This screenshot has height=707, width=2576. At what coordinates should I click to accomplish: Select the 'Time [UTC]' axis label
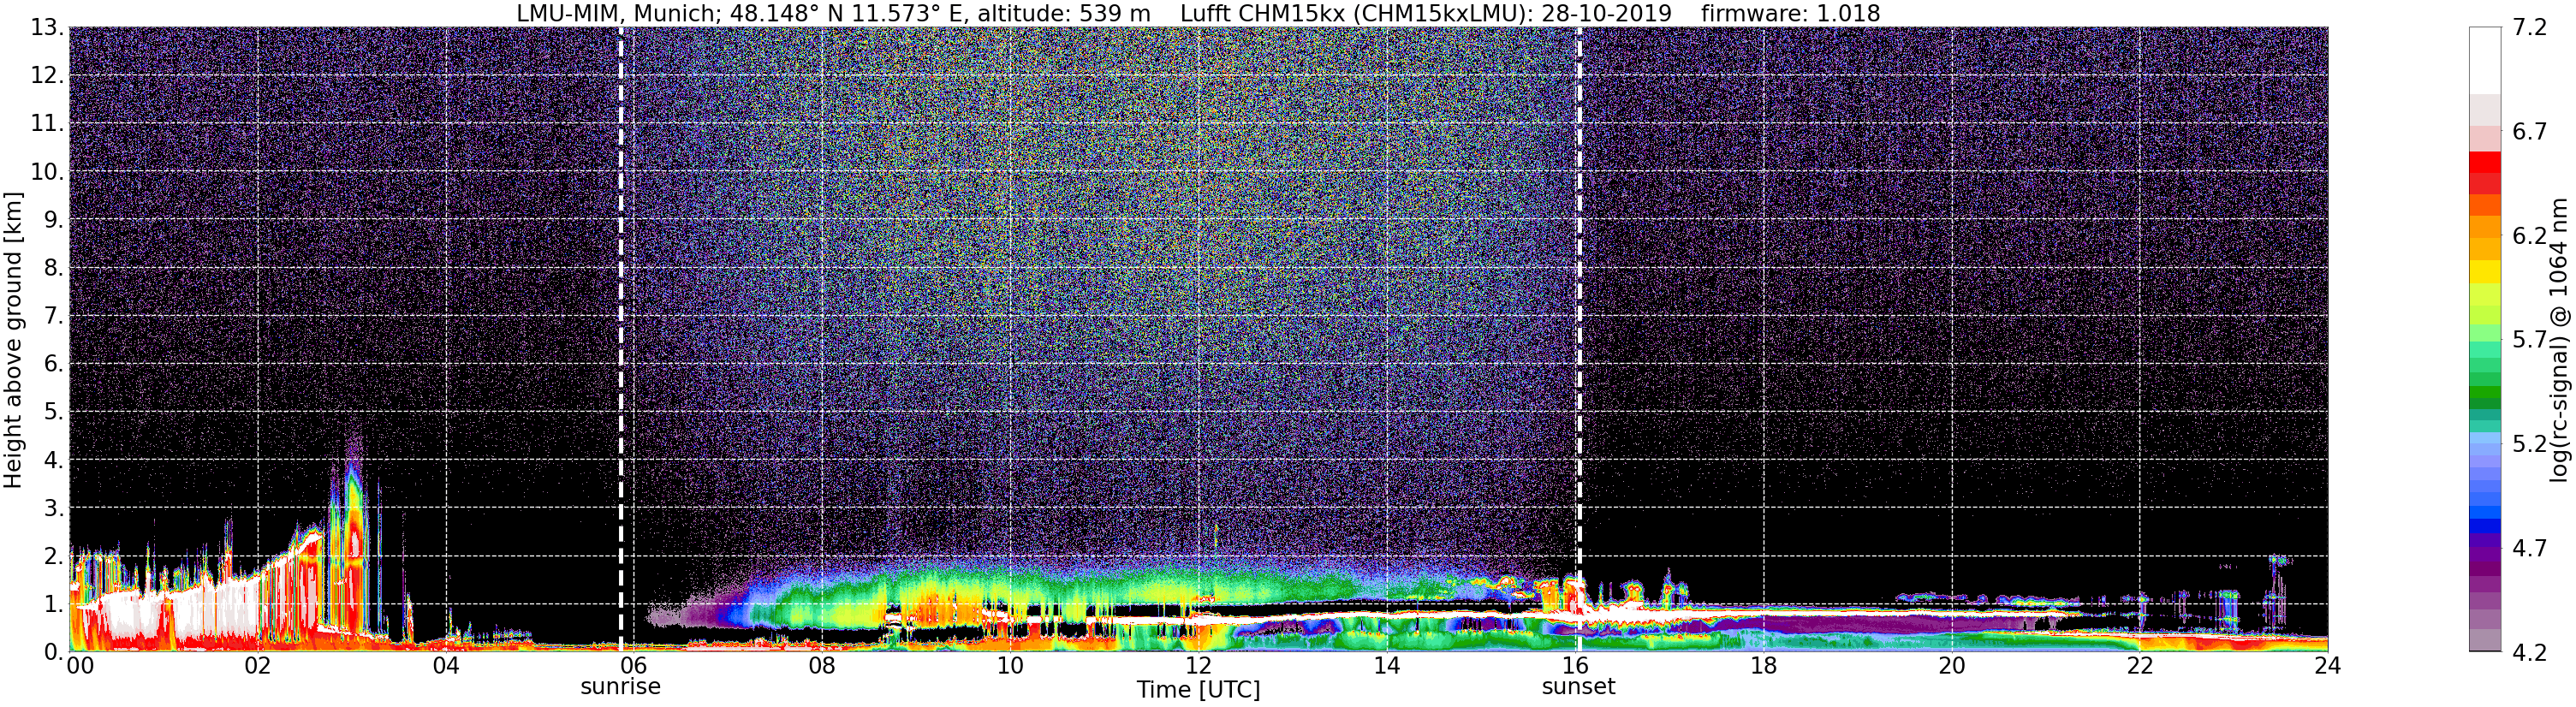[1198, 690]
